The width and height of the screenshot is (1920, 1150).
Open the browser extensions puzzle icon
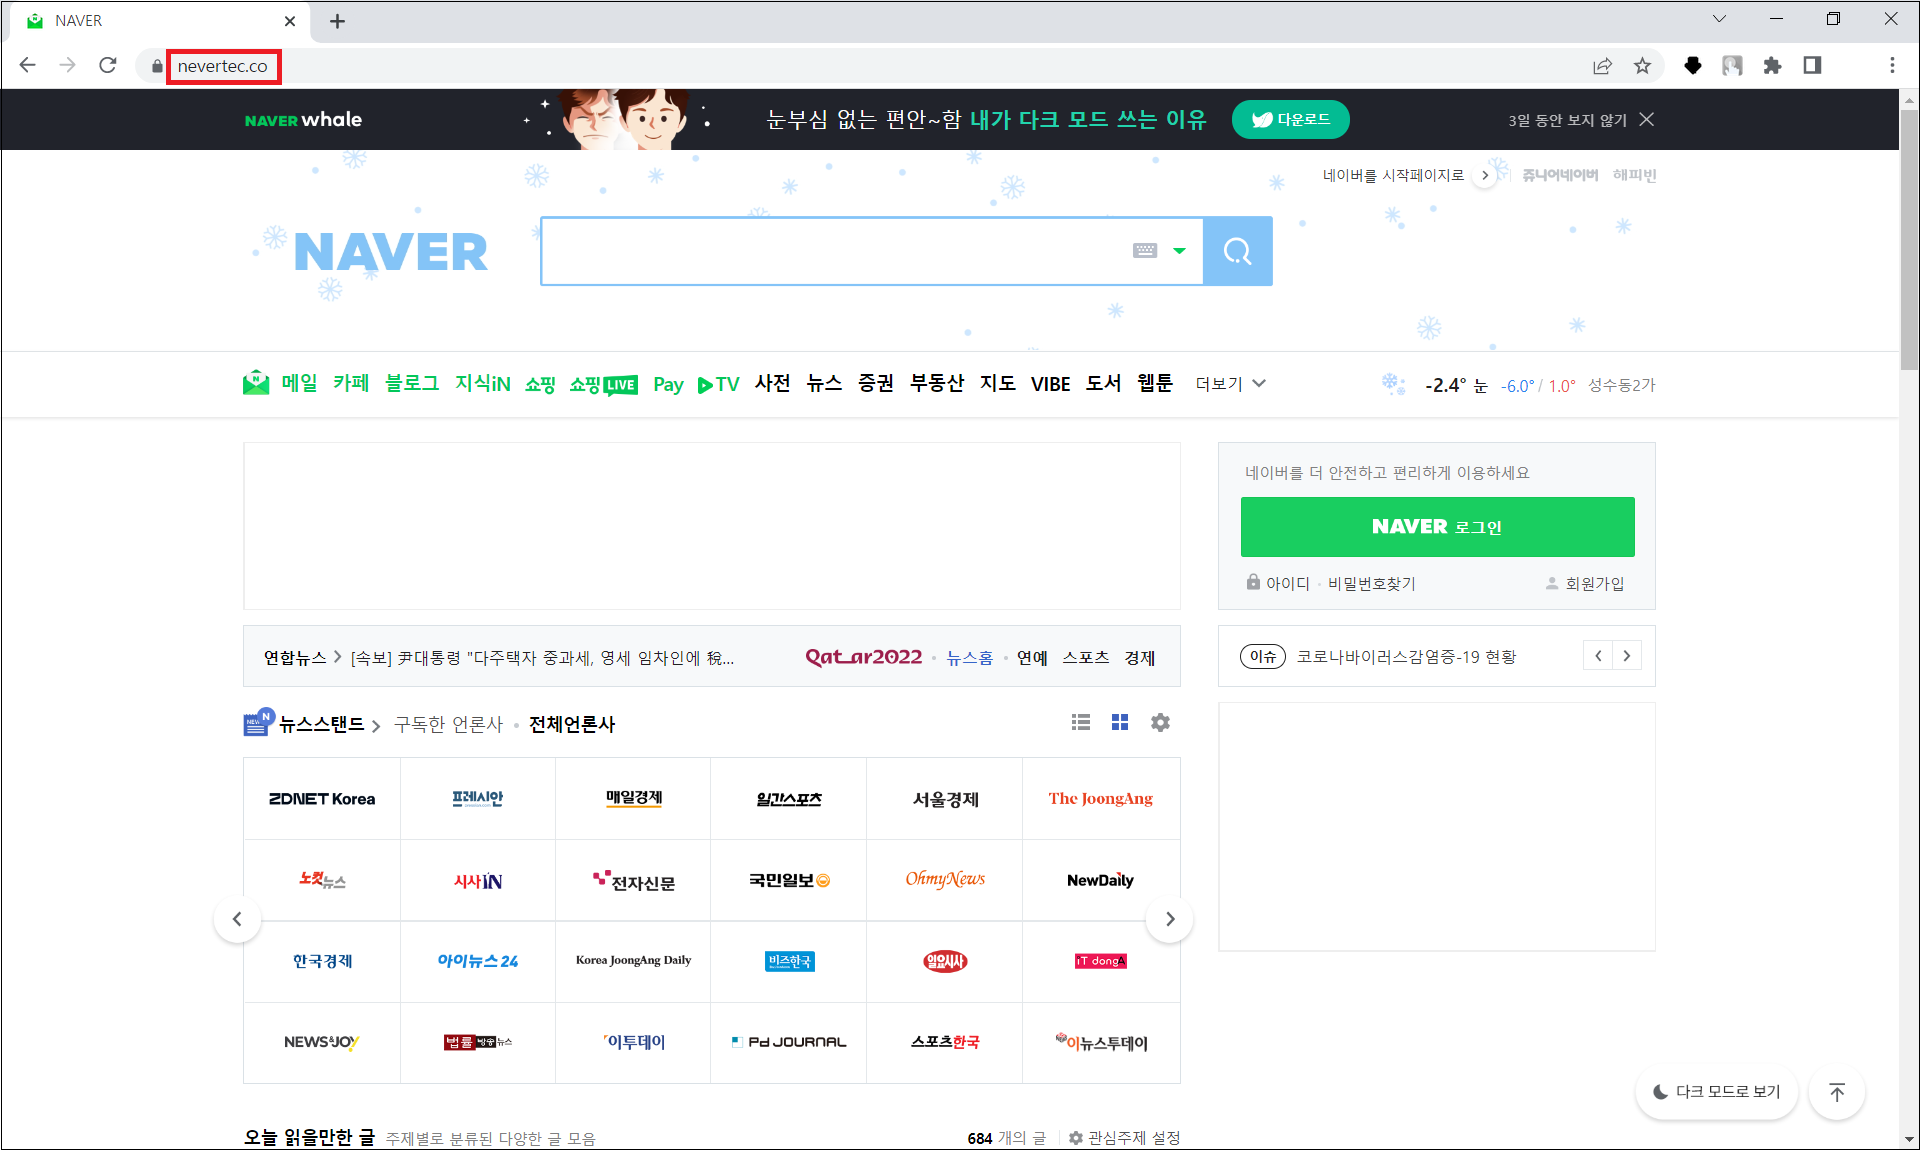(1772, 66)
